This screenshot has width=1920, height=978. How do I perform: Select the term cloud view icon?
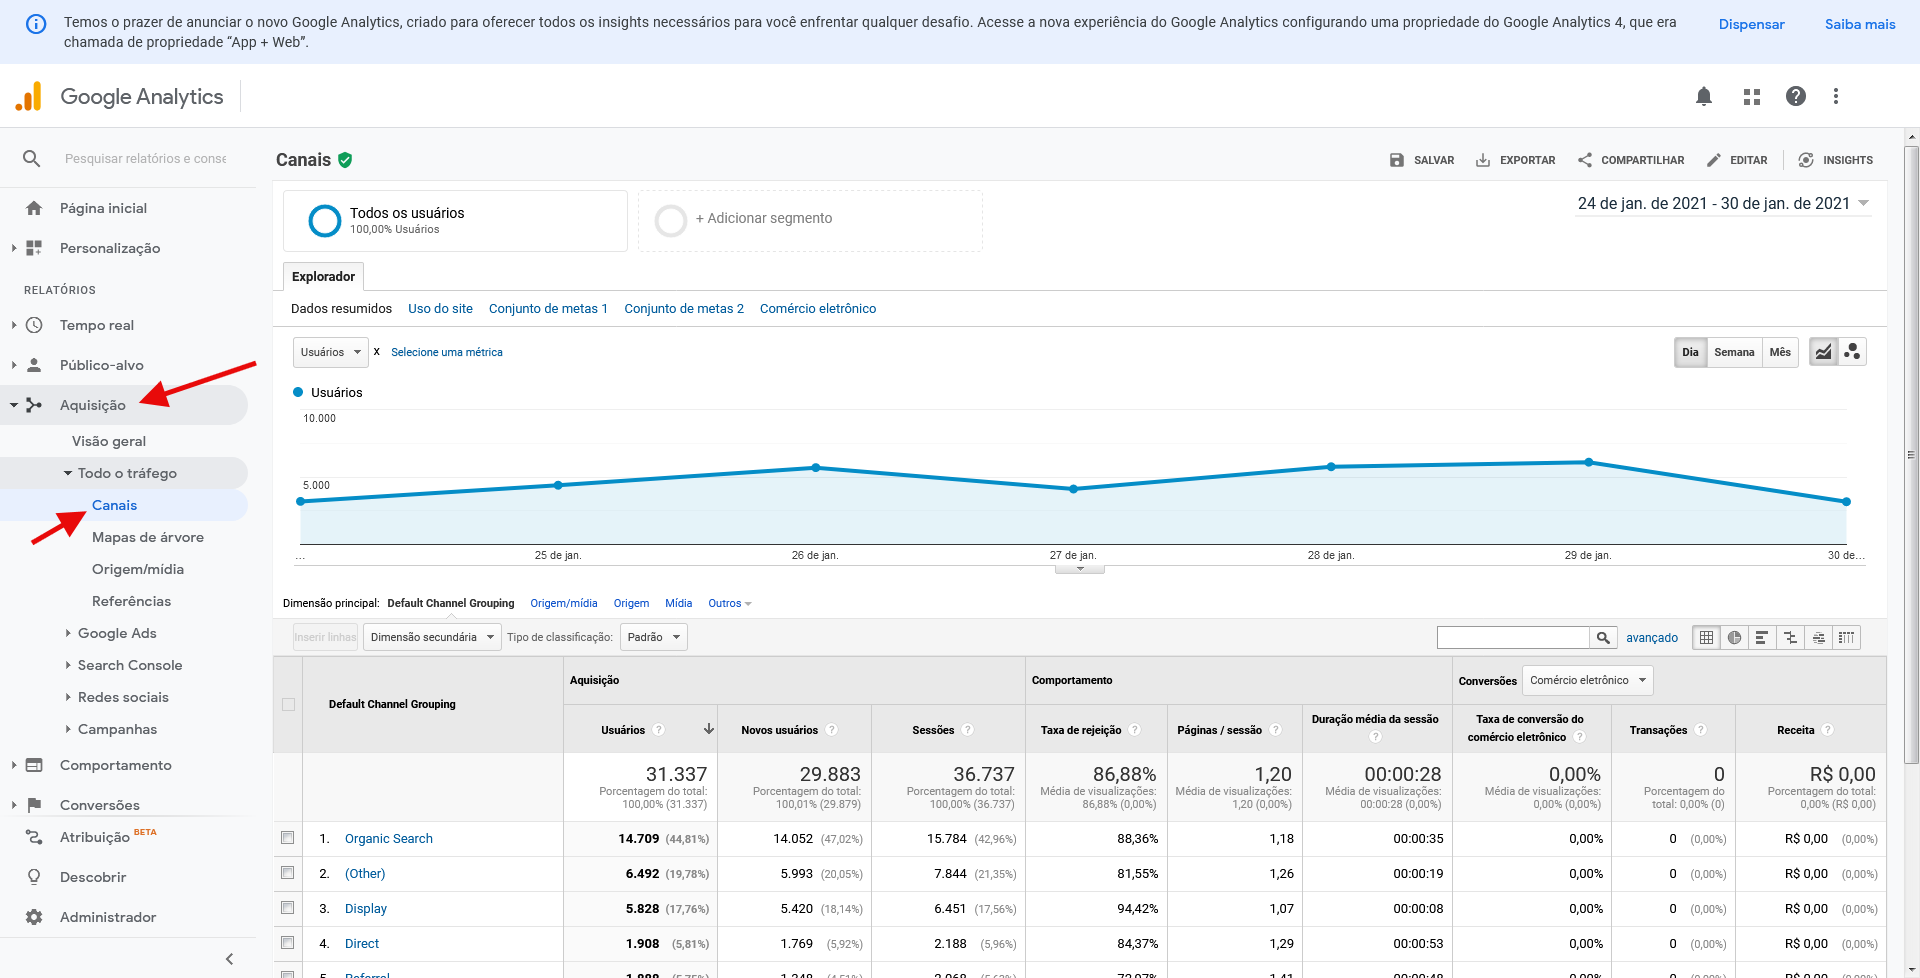(x=1818, y=637)
